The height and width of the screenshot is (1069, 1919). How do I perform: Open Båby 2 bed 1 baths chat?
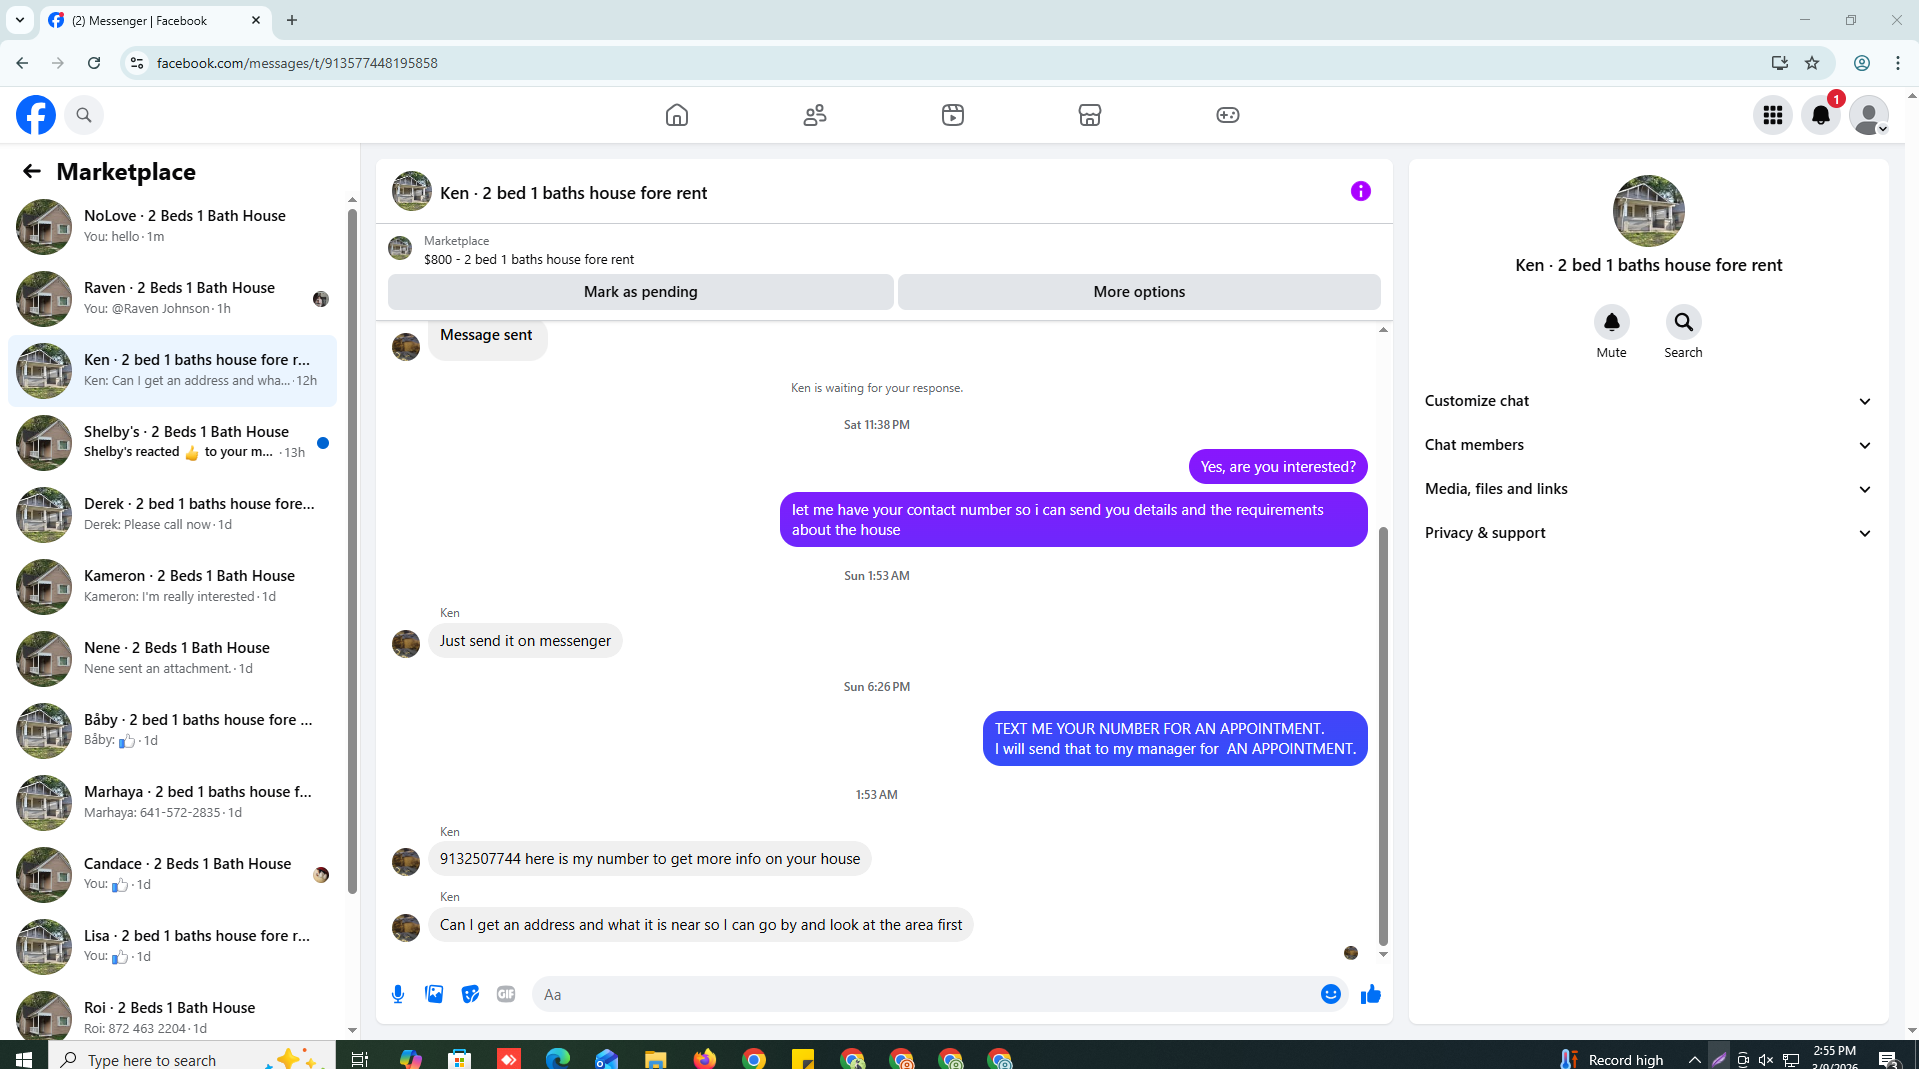click(x=172, y=730)
